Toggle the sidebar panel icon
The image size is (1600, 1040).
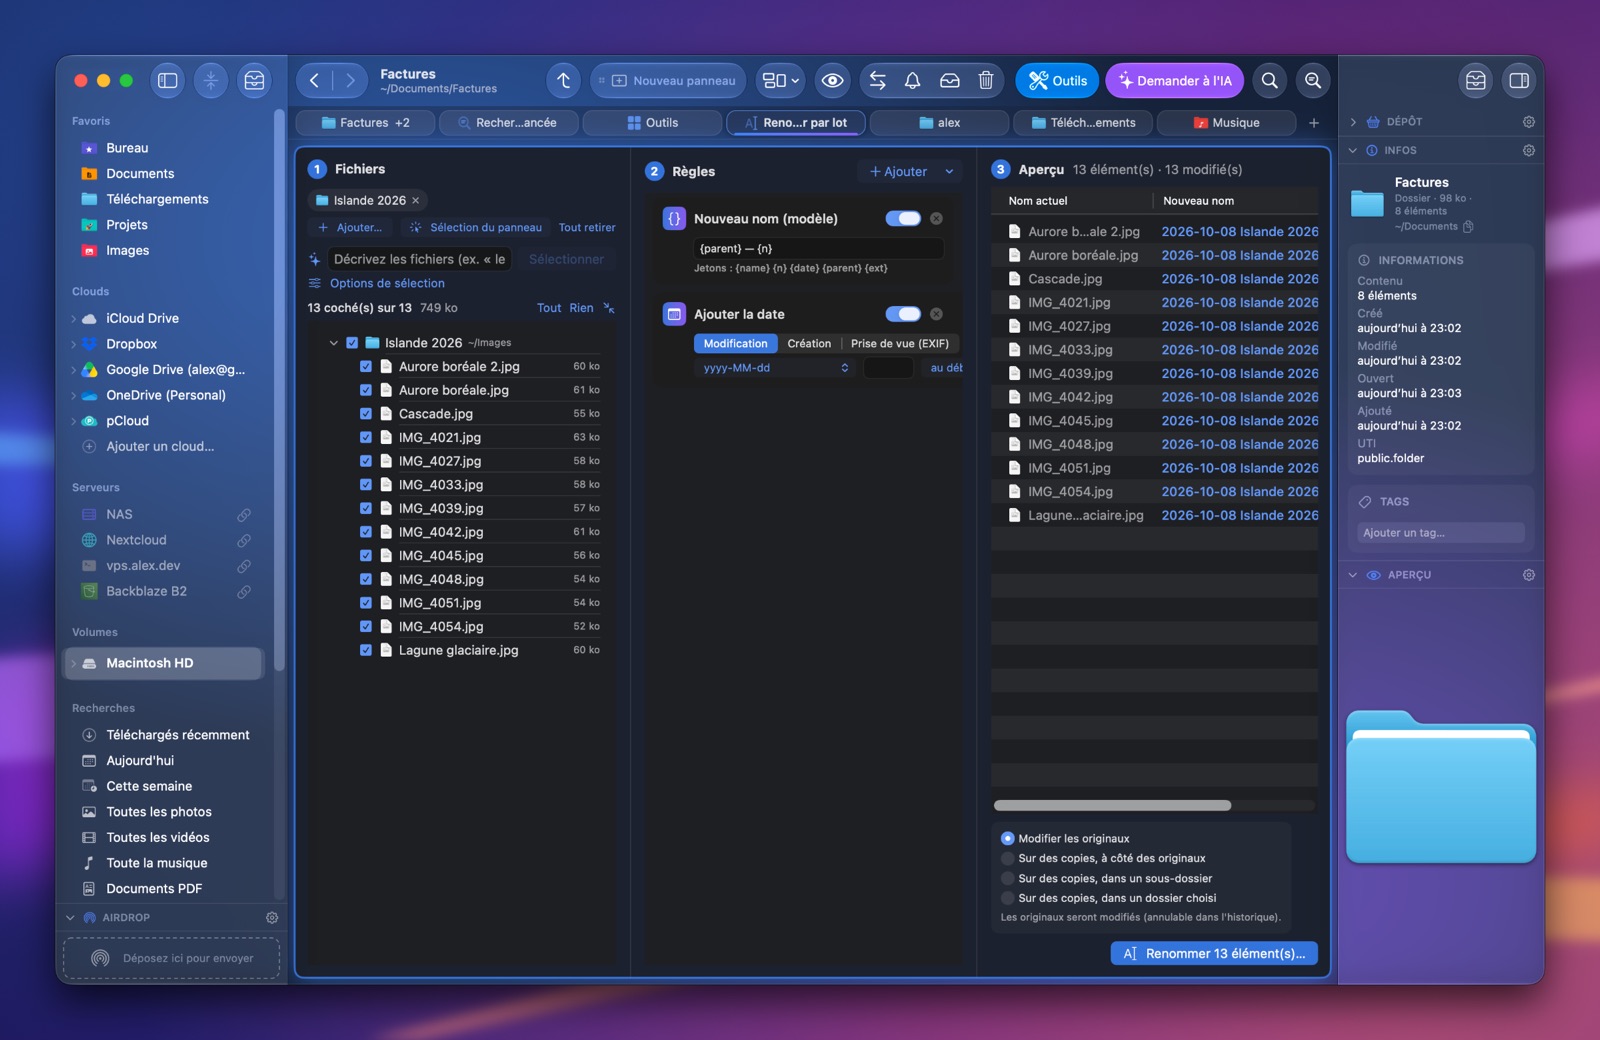coord(168,81)
